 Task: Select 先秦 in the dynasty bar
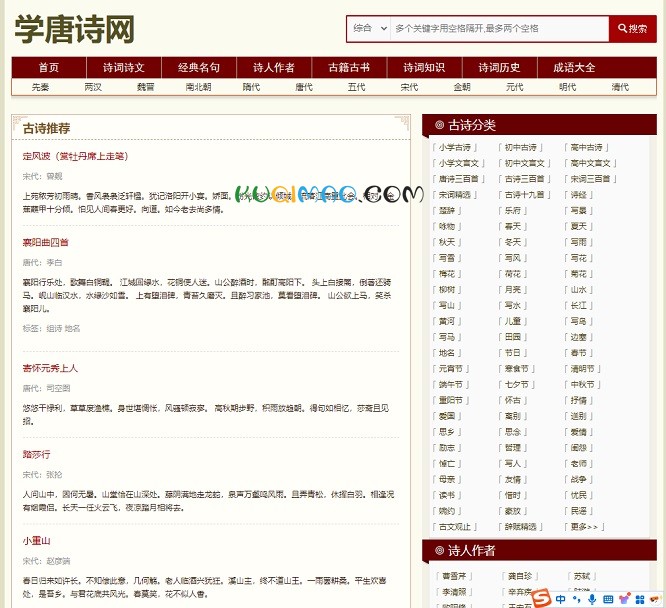coord(40,87)
